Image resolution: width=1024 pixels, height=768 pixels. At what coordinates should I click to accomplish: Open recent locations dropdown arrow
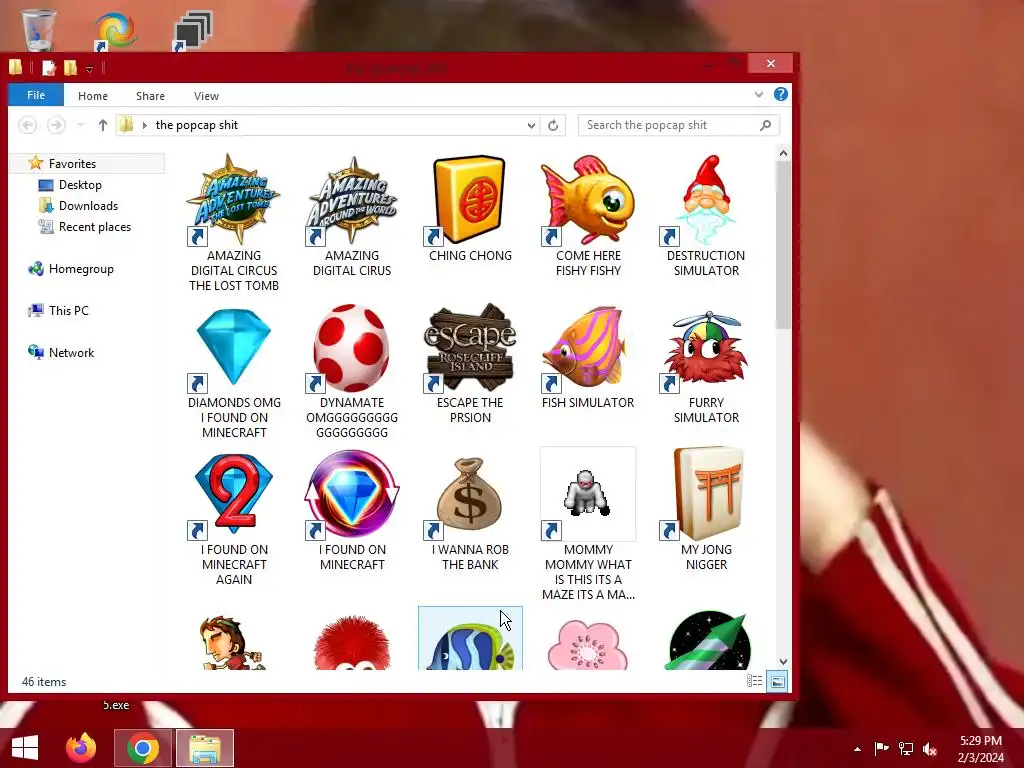(80, 125)
